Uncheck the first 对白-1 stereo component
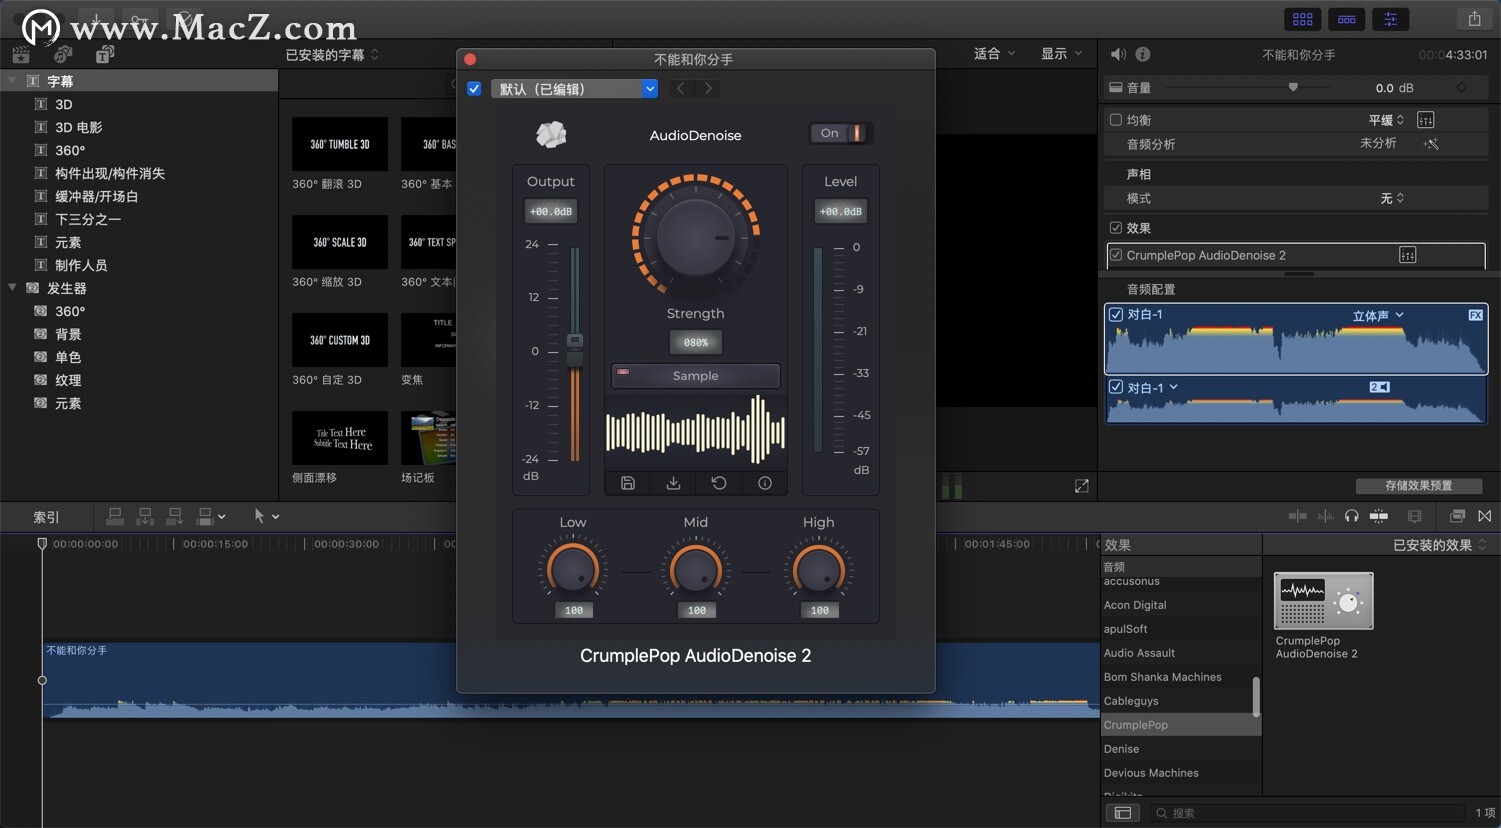Viewport: 1501px width, 828px height. click(1116, 314)
